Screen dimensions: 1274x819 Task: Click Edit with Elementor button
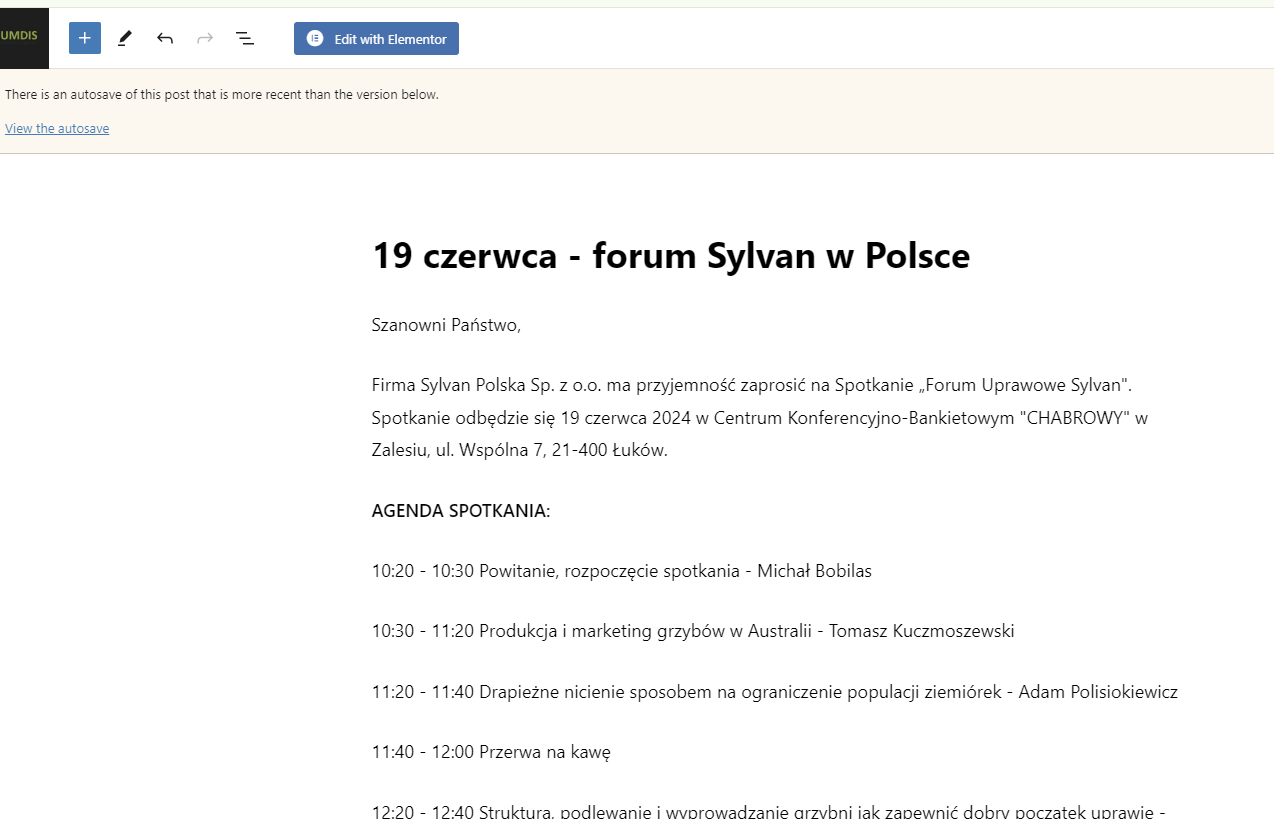click(x=376, y=38)
